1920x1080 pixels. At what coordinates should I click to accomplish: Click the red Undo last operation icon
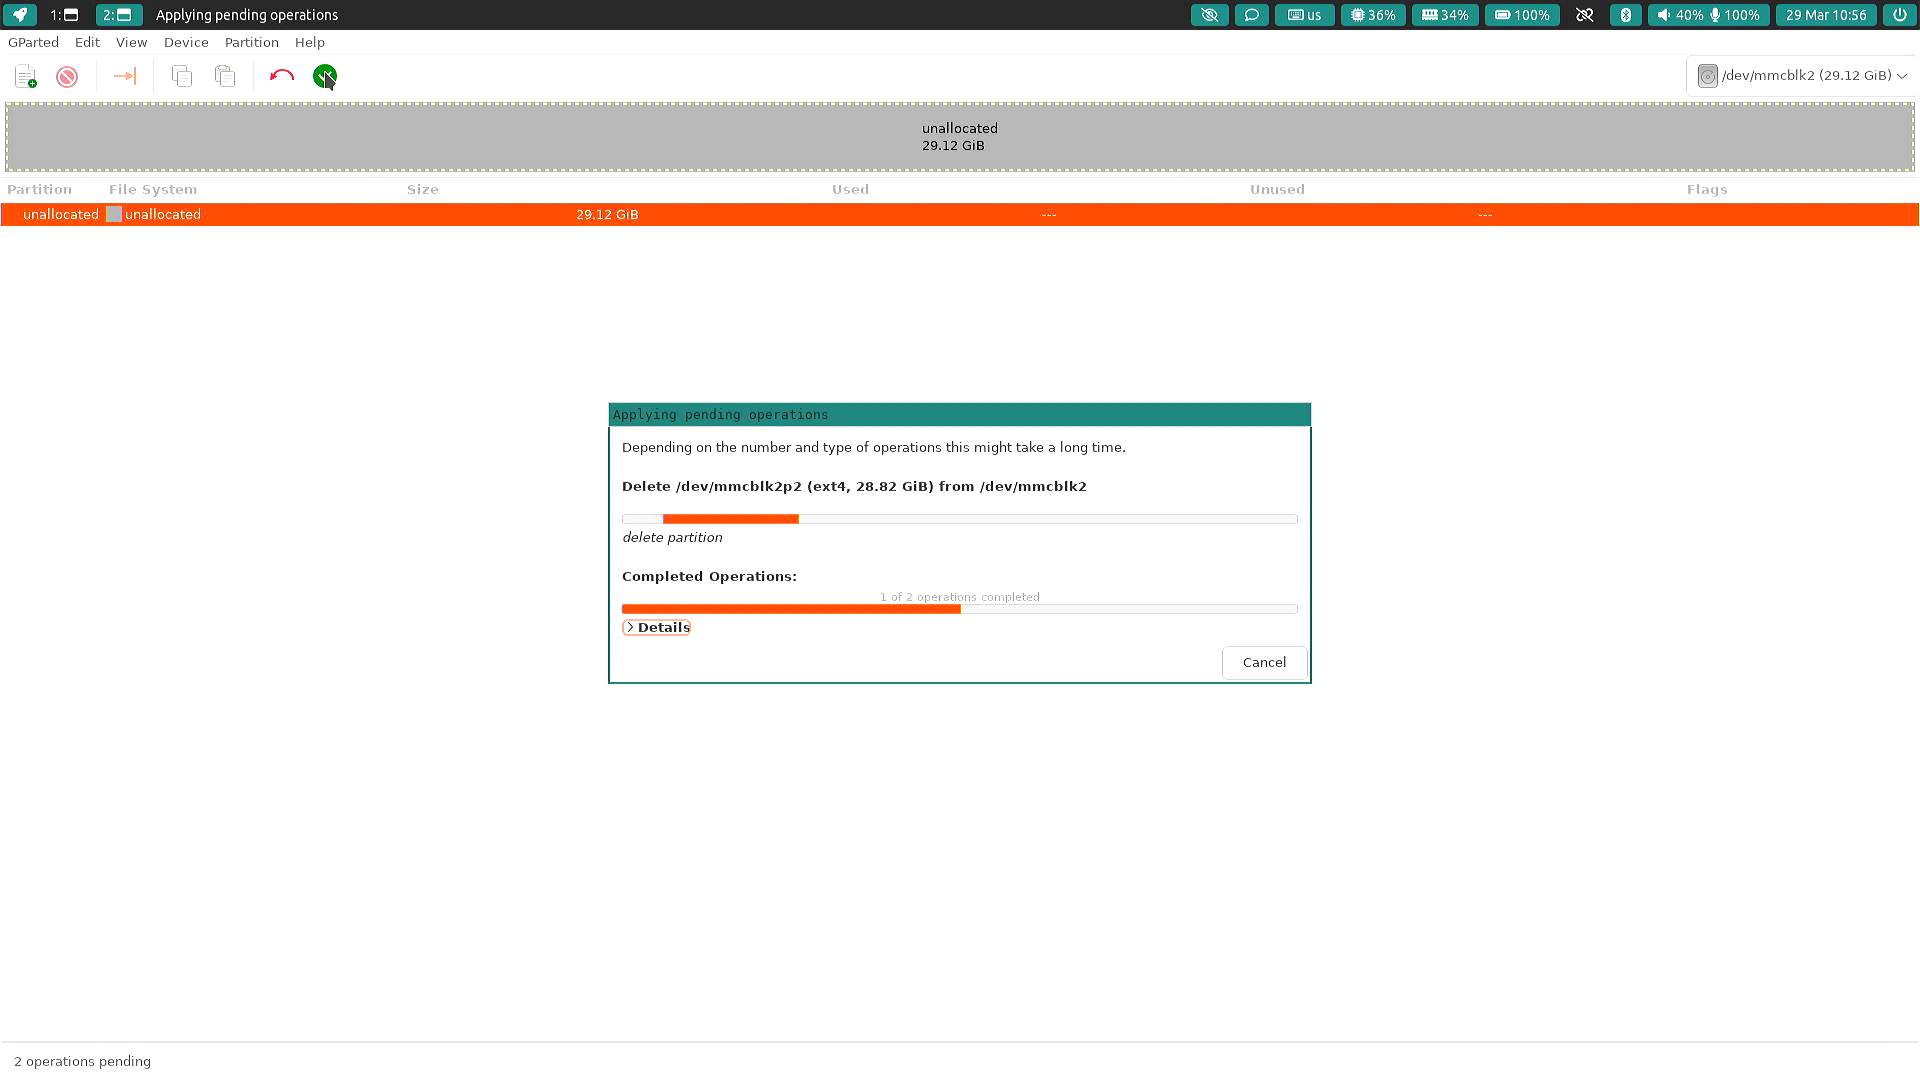[282, 76]
